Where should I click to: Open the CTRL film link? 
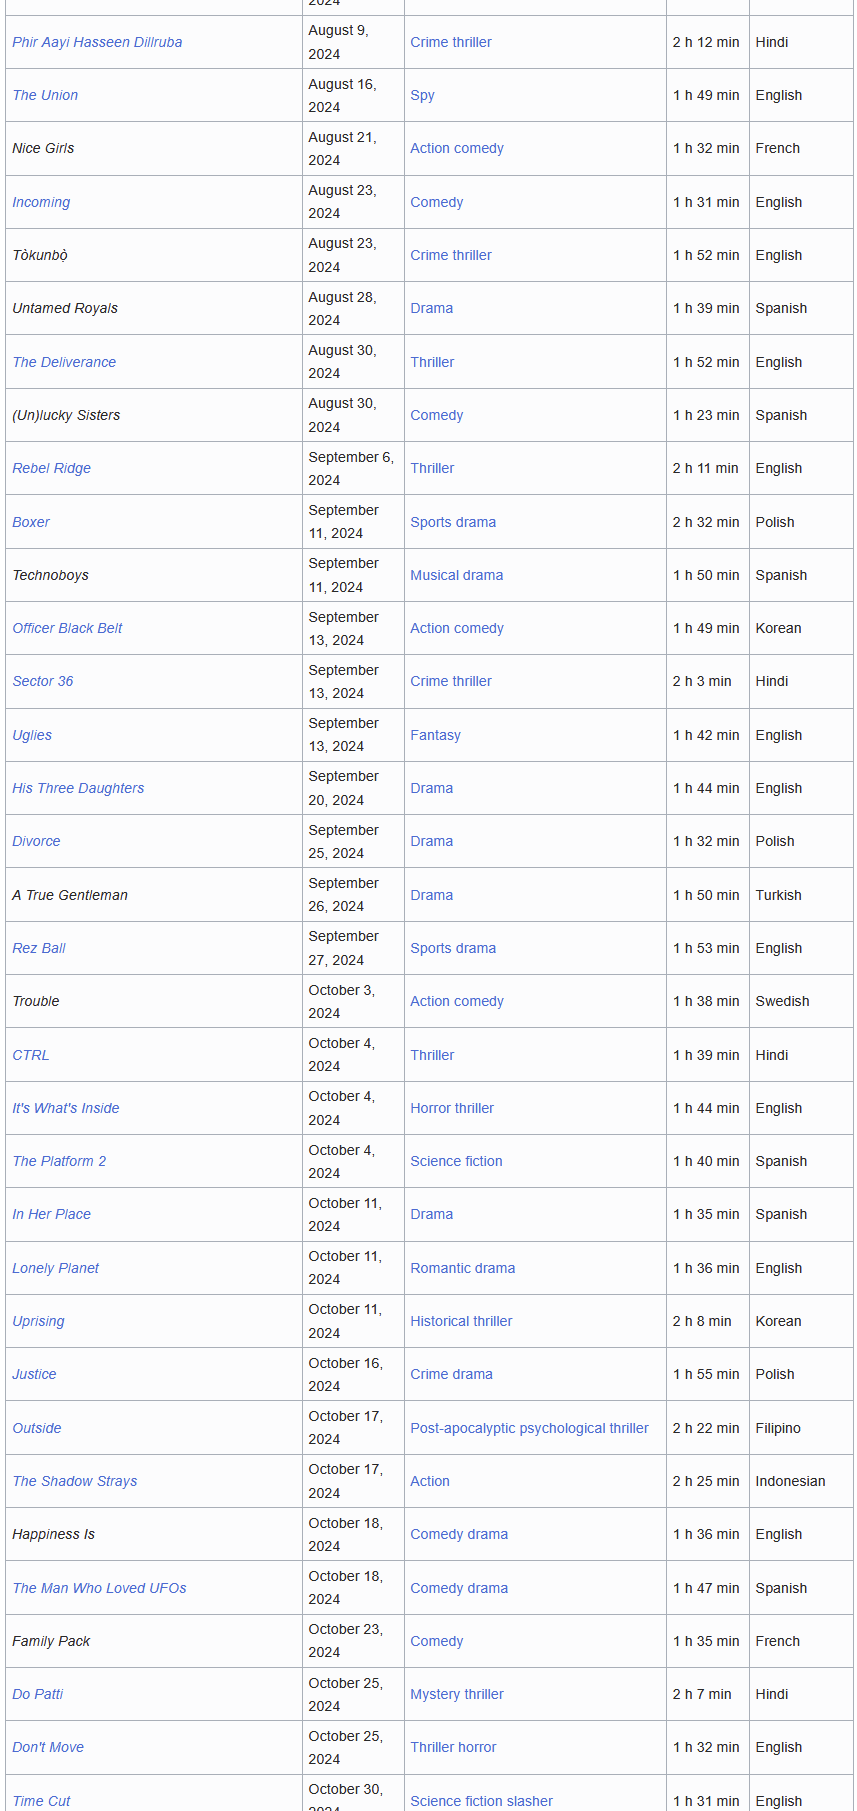pos(30,1055)
